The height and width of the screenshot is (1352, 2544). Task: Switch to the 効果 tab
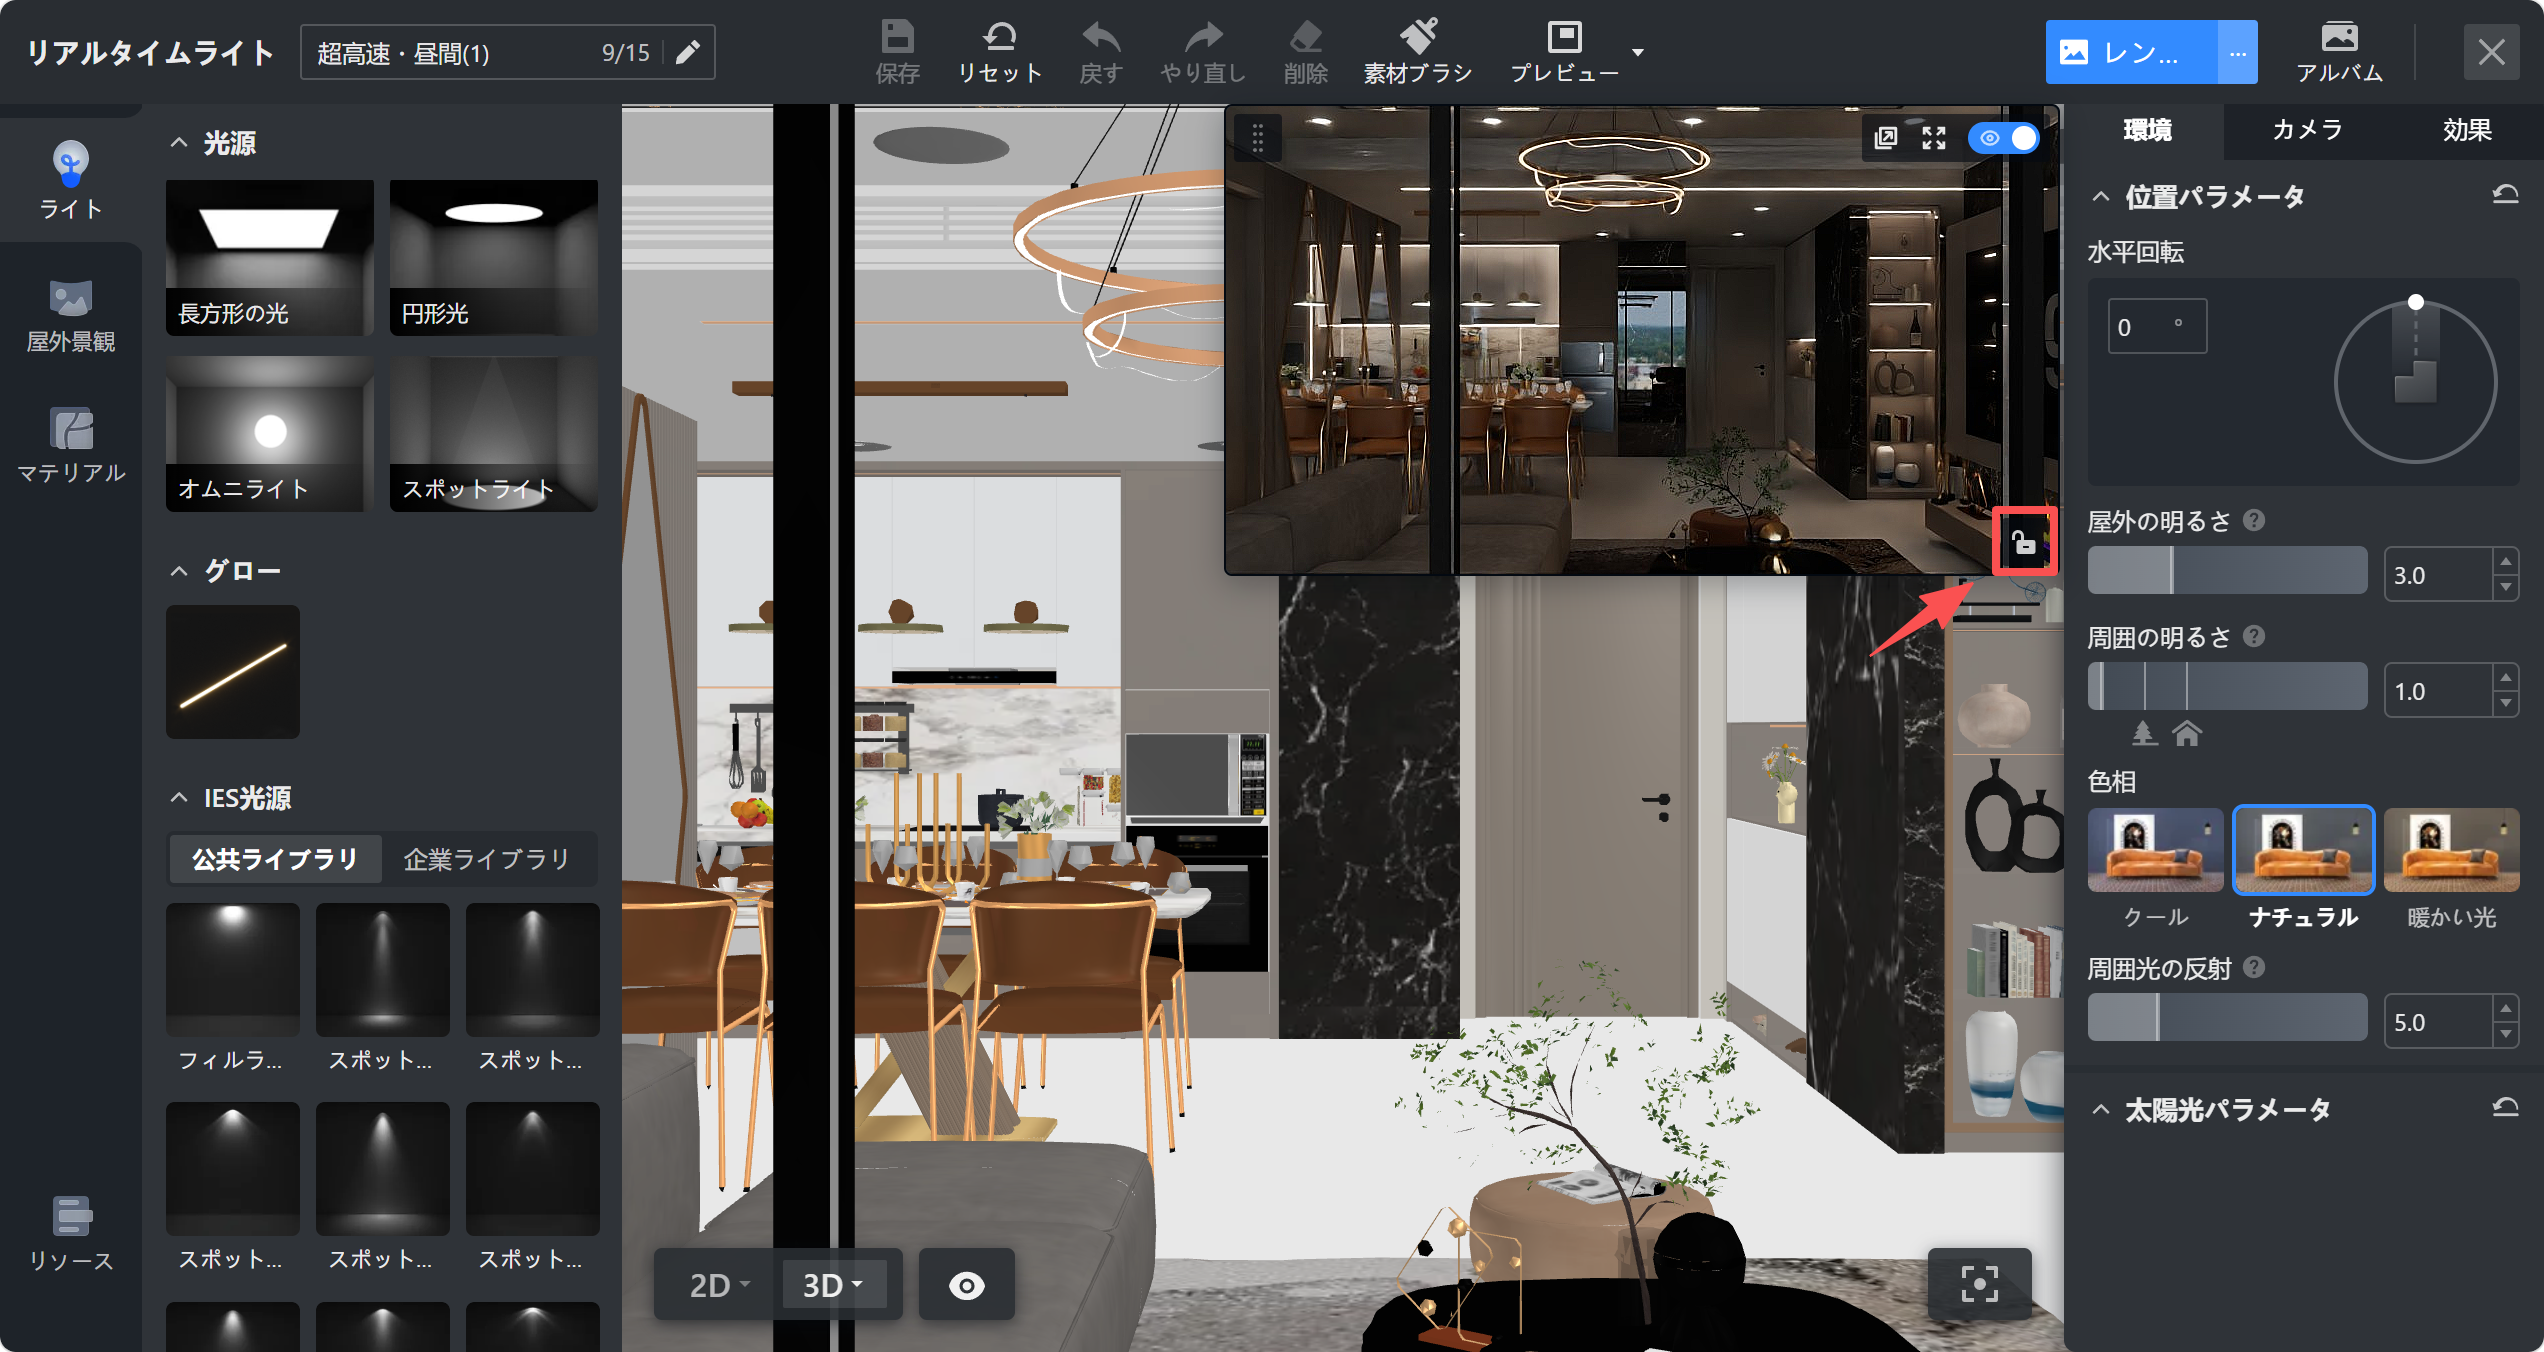2467,130
